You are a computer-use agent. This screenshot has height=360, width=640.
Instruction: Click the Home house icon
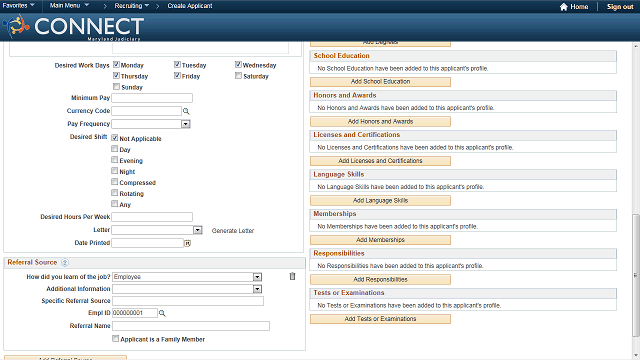point(564,7)
